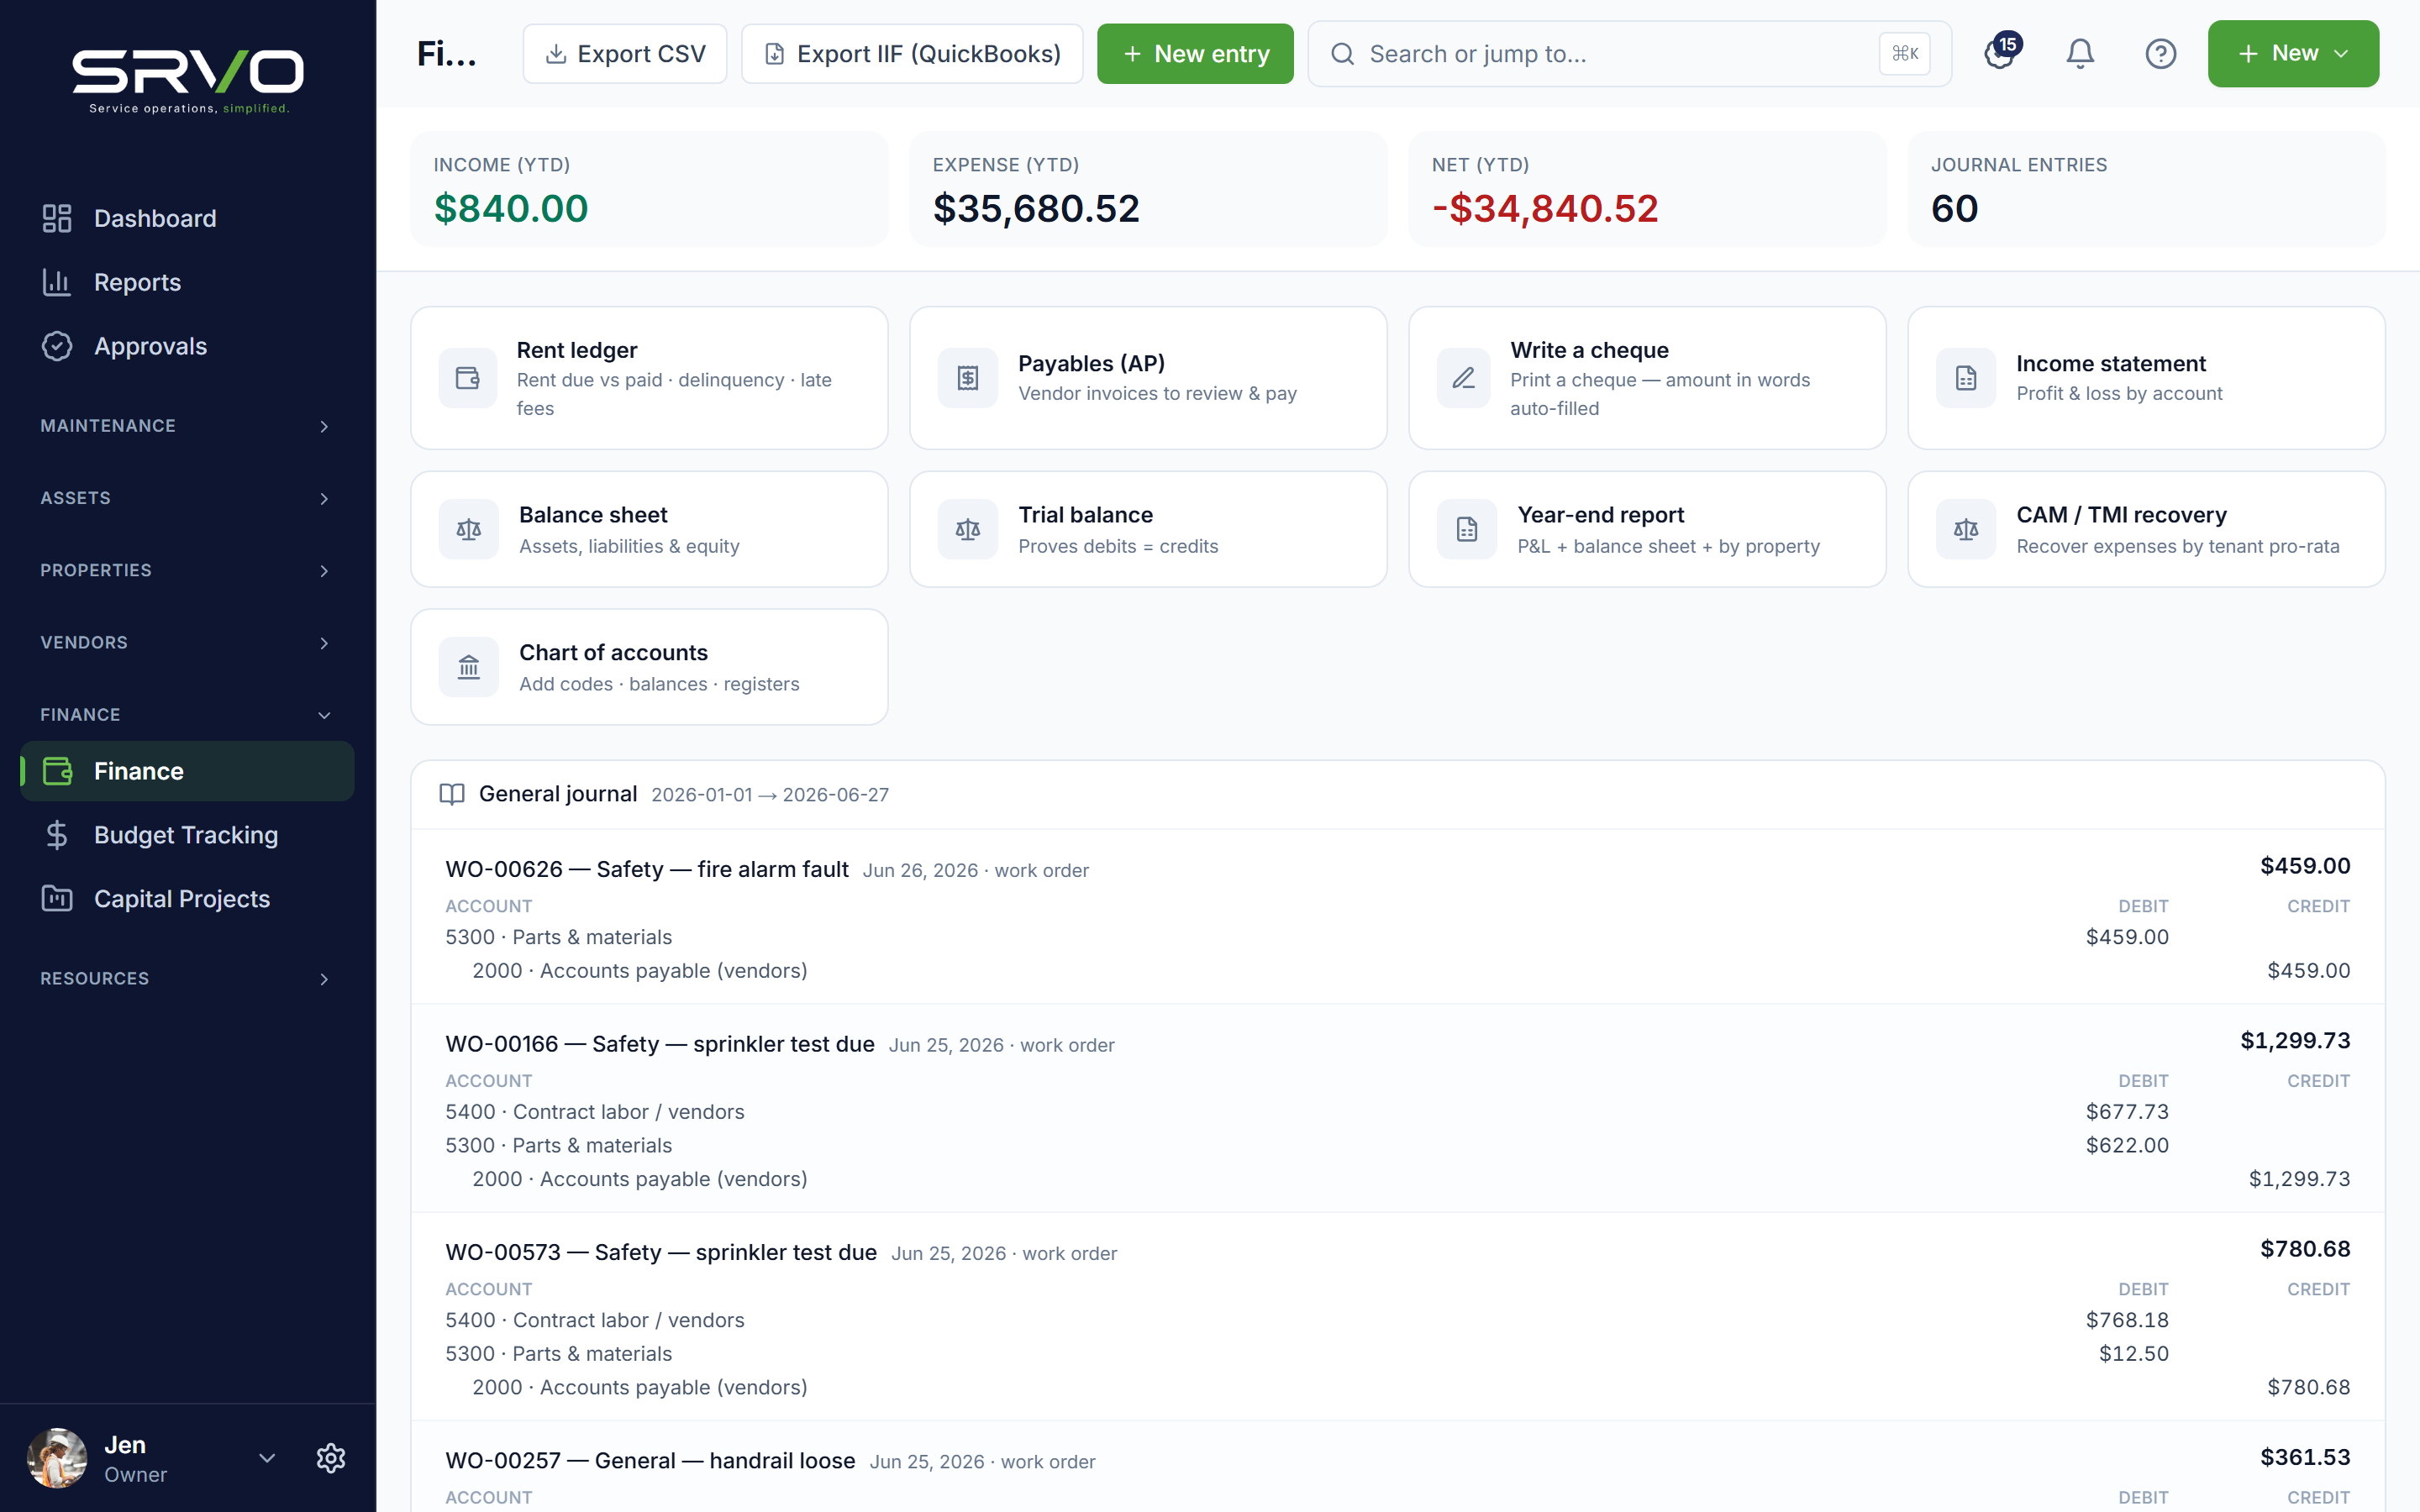Open the help question mark icon

[x=2161, y=54]
